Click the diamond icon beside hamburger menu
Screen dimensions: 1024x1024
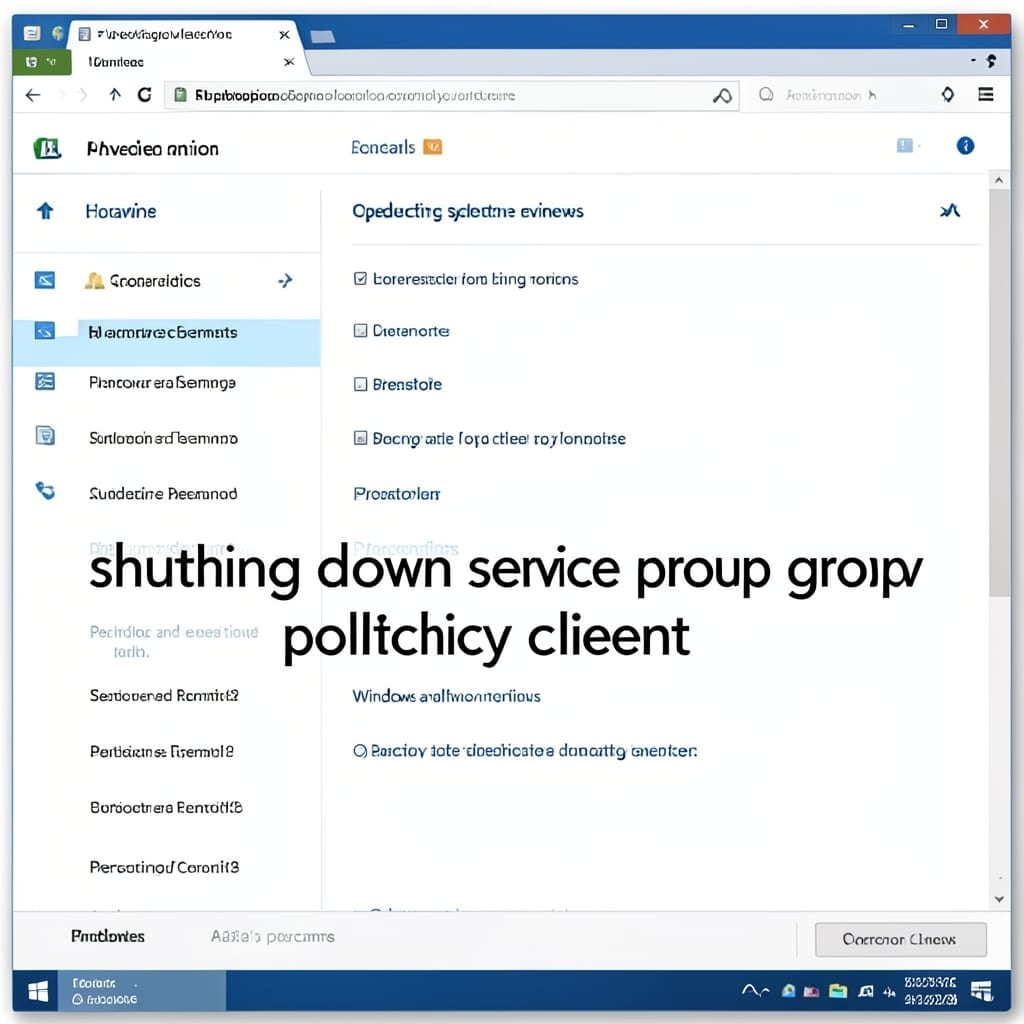pos(948,95)
